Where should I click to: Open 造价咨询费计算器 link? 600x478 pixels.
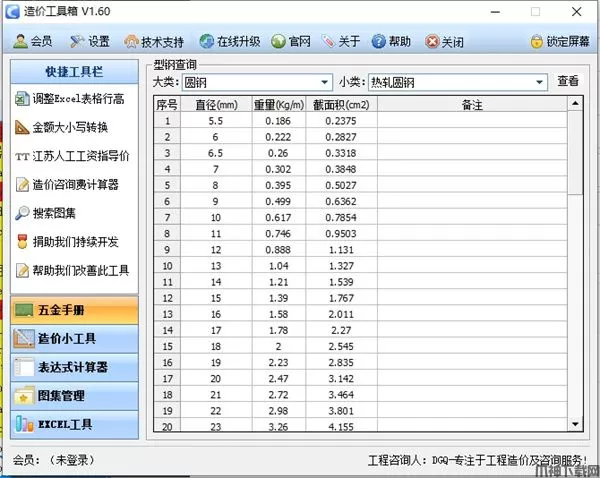point(75,185)
